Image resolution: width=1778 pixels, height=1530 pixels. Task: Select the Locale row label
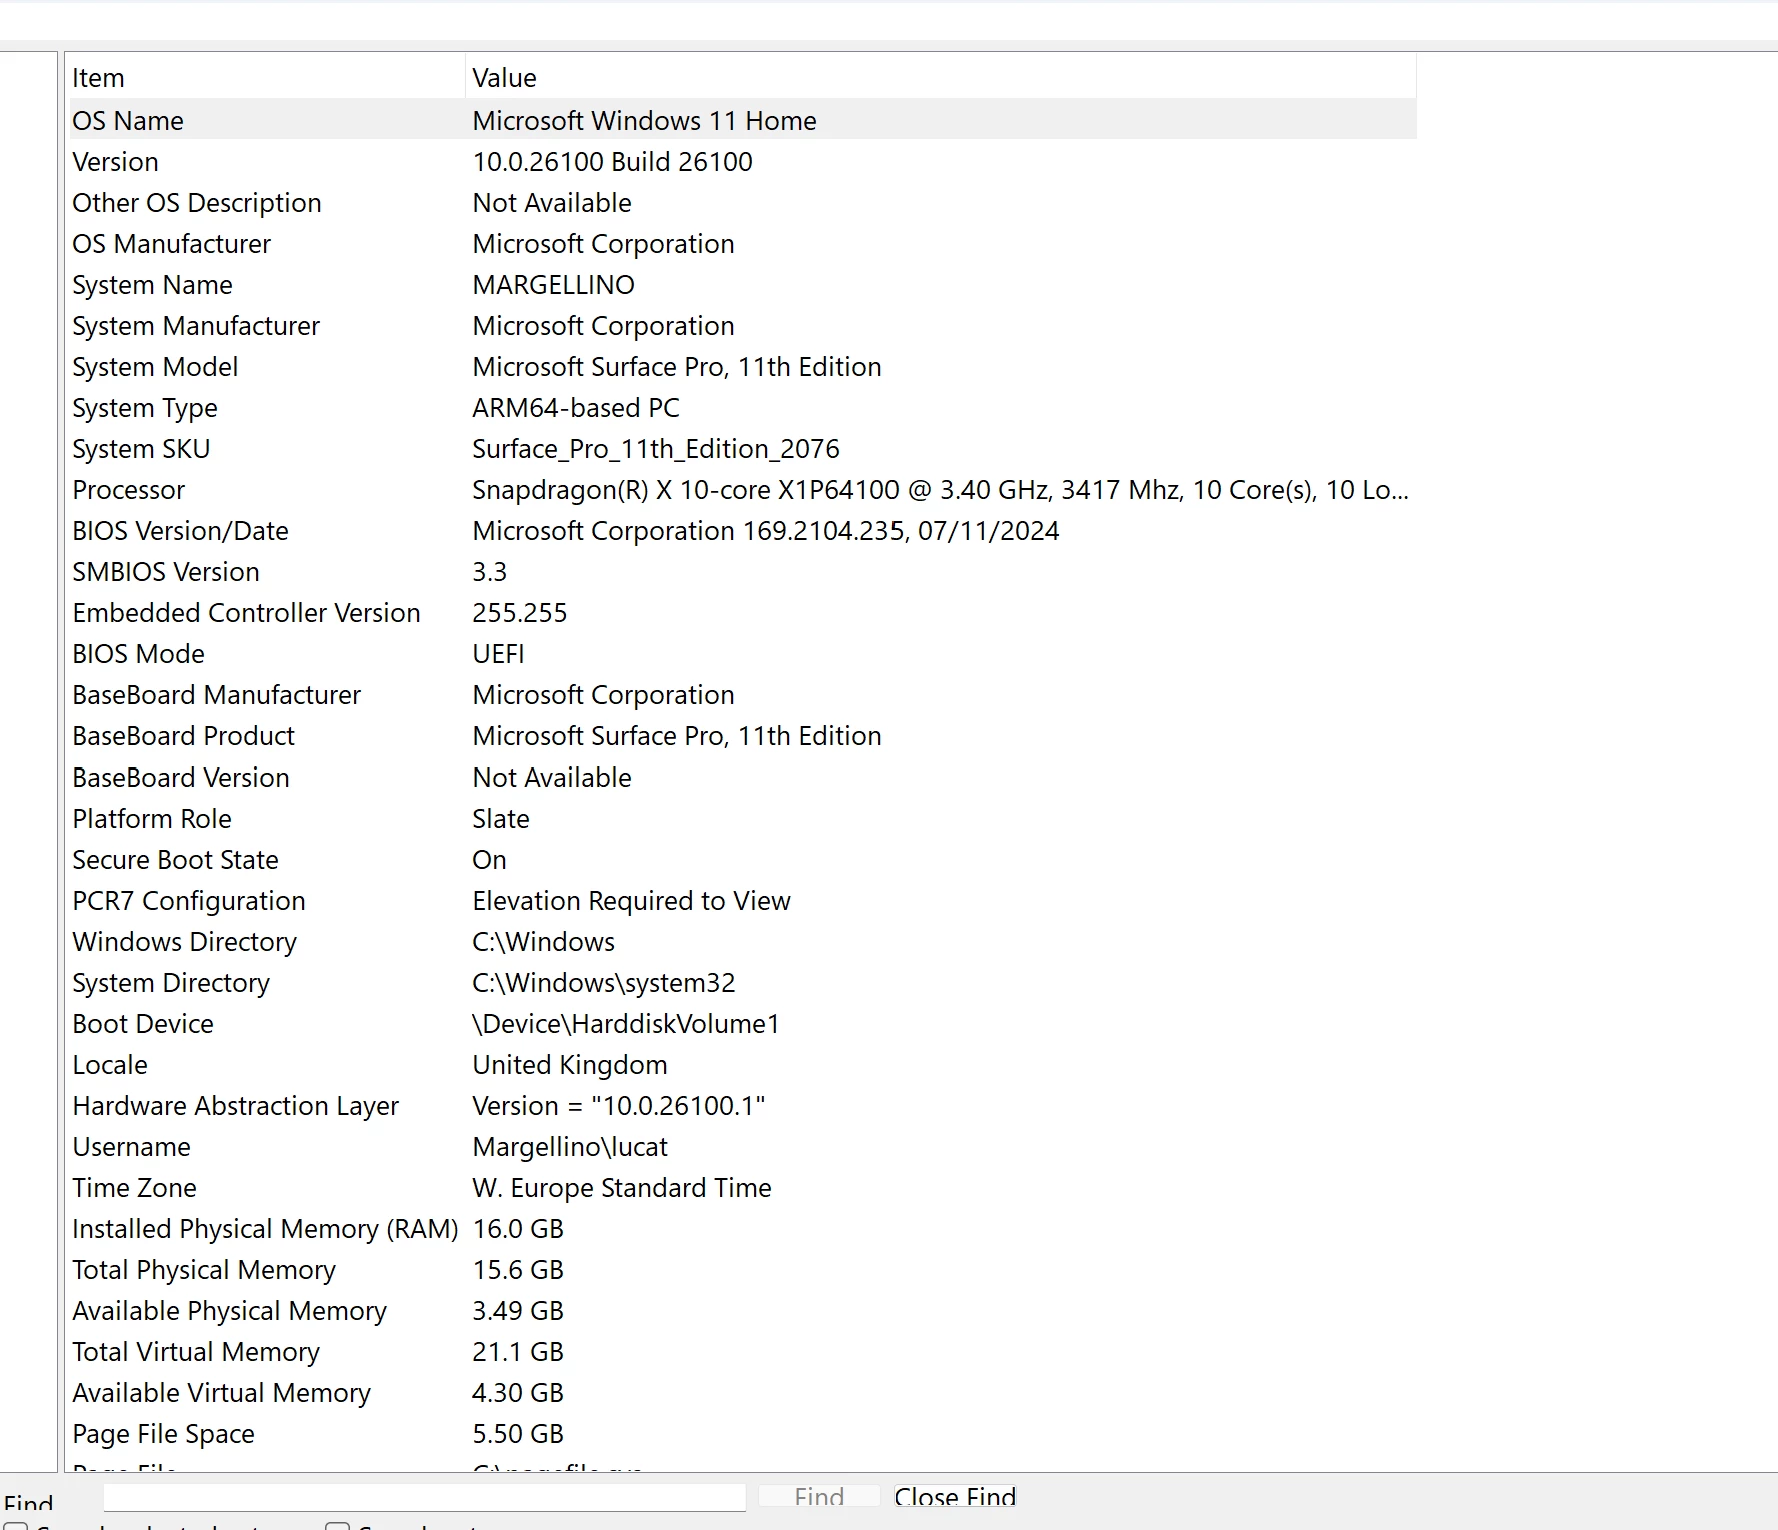[110, 1065]
